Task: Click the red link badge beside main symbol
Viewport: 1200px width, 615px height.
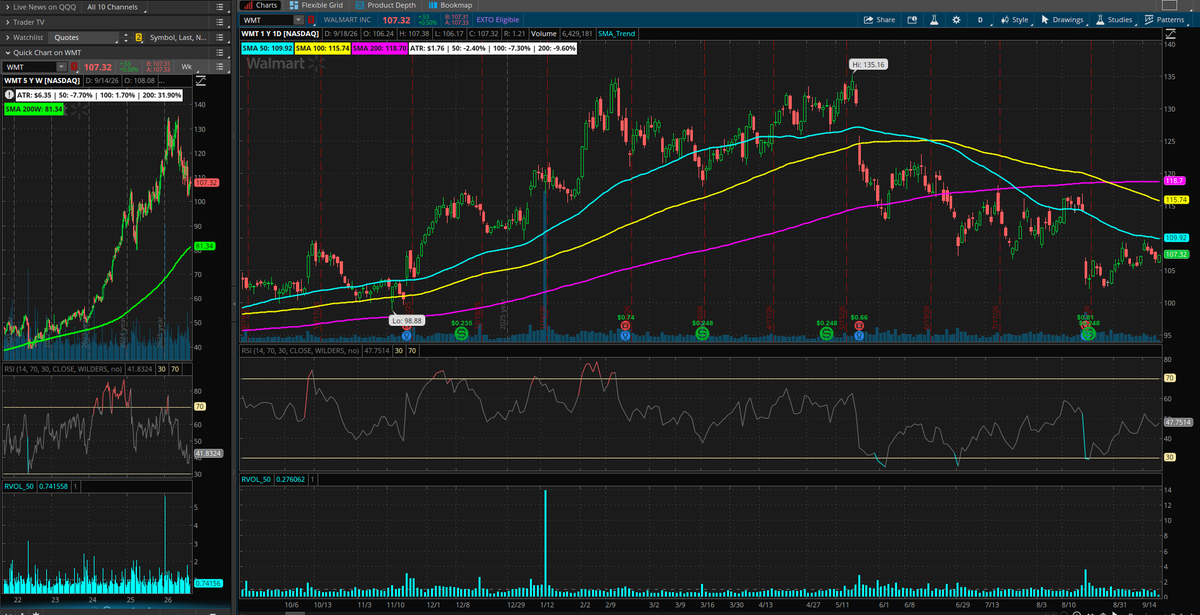Action: click(312, 20)
